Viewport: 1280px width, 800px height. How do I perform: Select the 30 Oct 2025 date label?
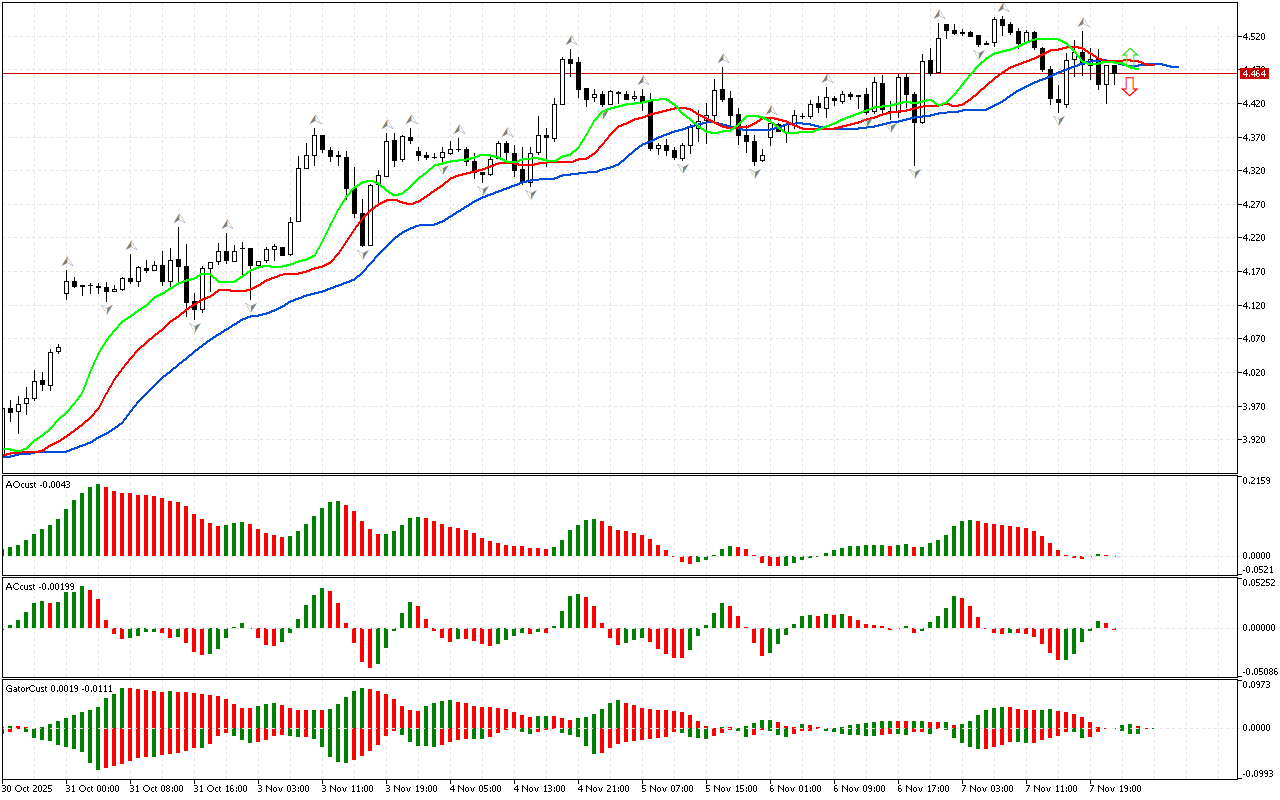(29, 788)
